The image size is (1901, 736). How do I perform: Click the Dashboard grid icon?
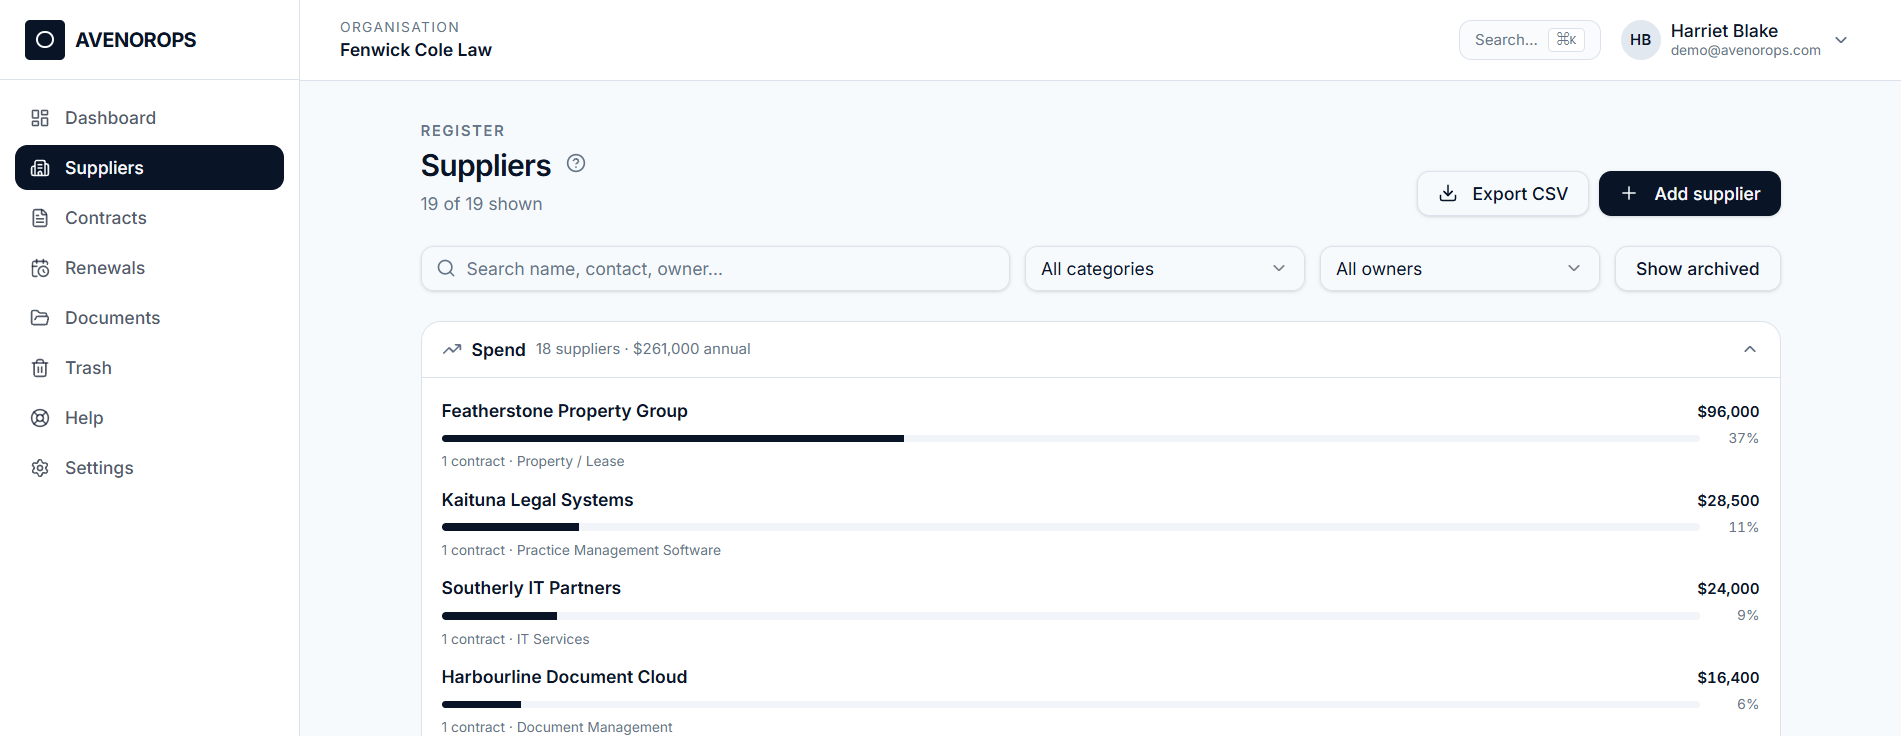[40, 118]
